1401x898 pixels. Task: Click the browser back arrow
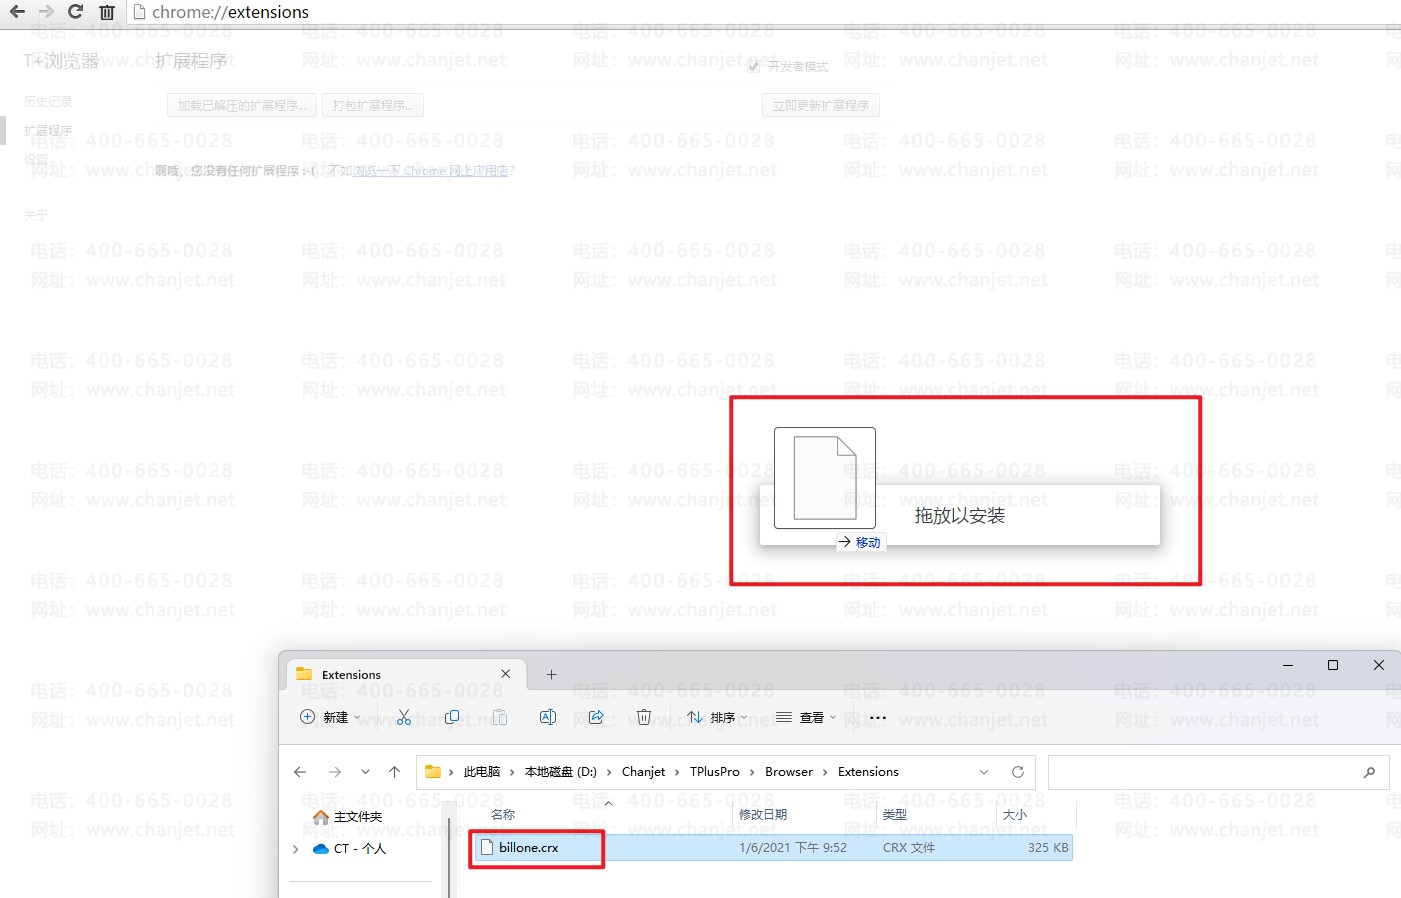click(x=17, y=12)
